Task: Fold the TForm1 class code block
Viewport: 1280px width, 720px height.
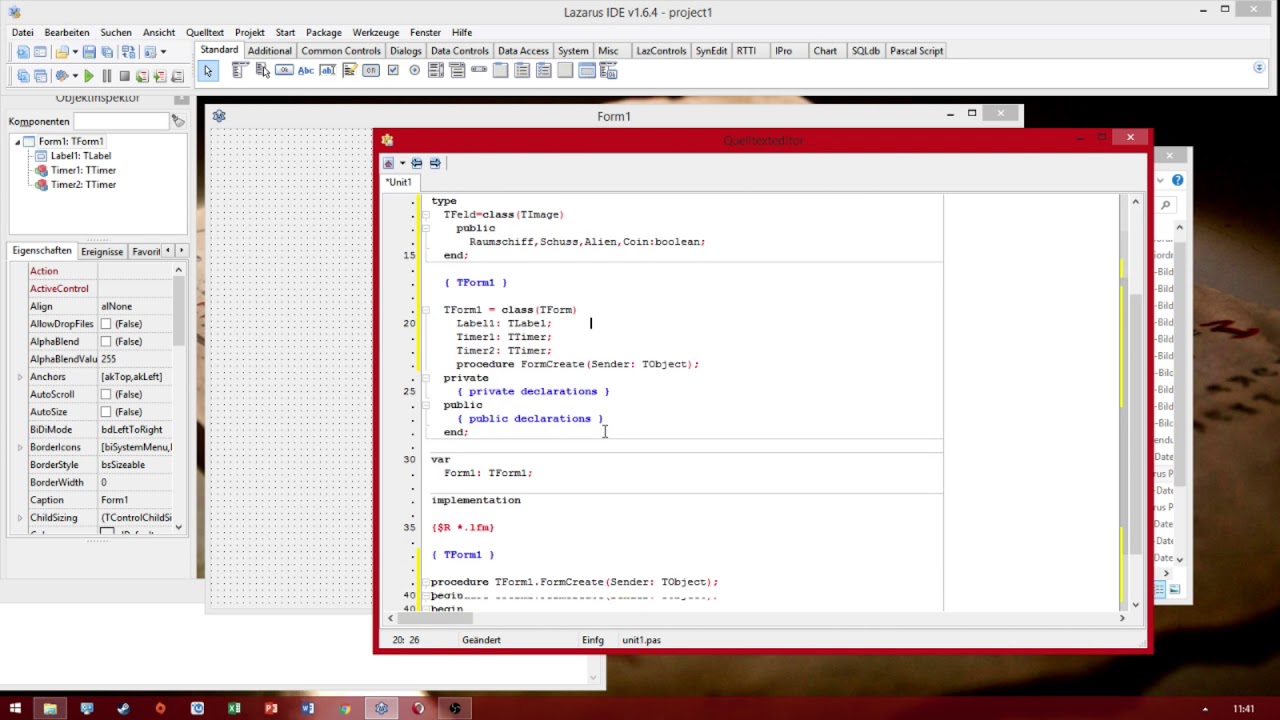Action: pyautogui.click(x=425, y=310)
